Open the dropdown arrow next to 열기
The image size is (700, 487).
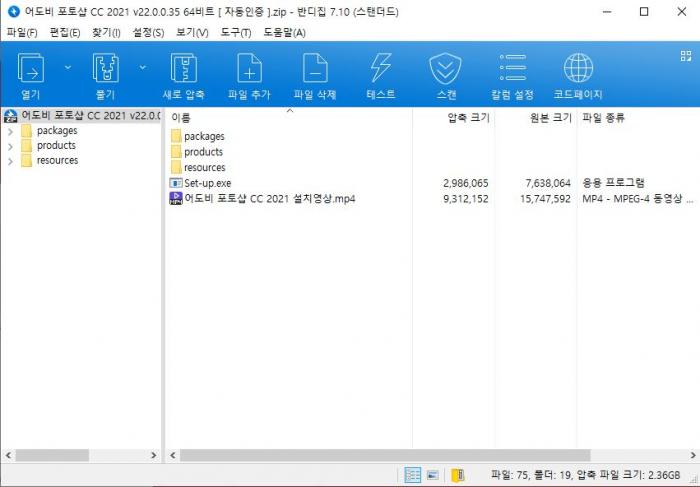(x=68, y=67)
